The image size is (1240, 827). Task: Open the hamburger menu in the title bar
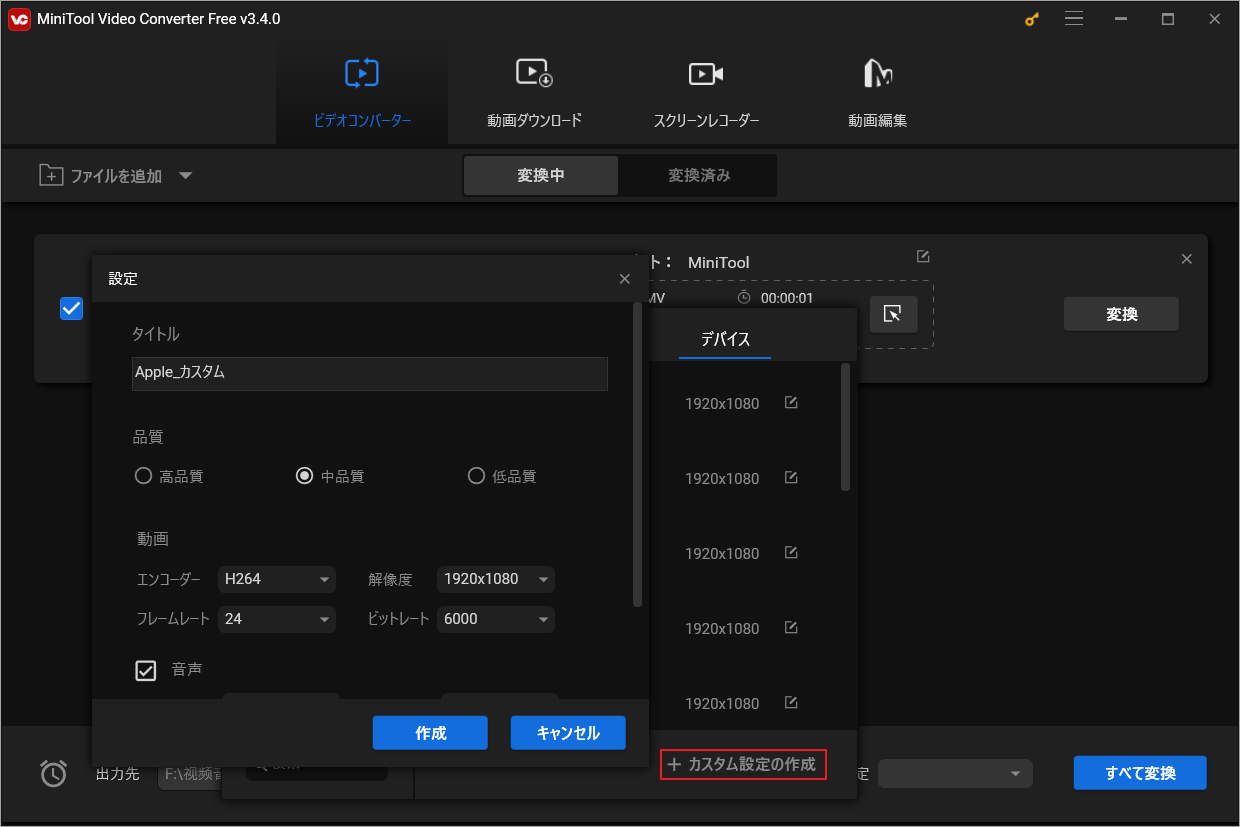point(1075,19)
